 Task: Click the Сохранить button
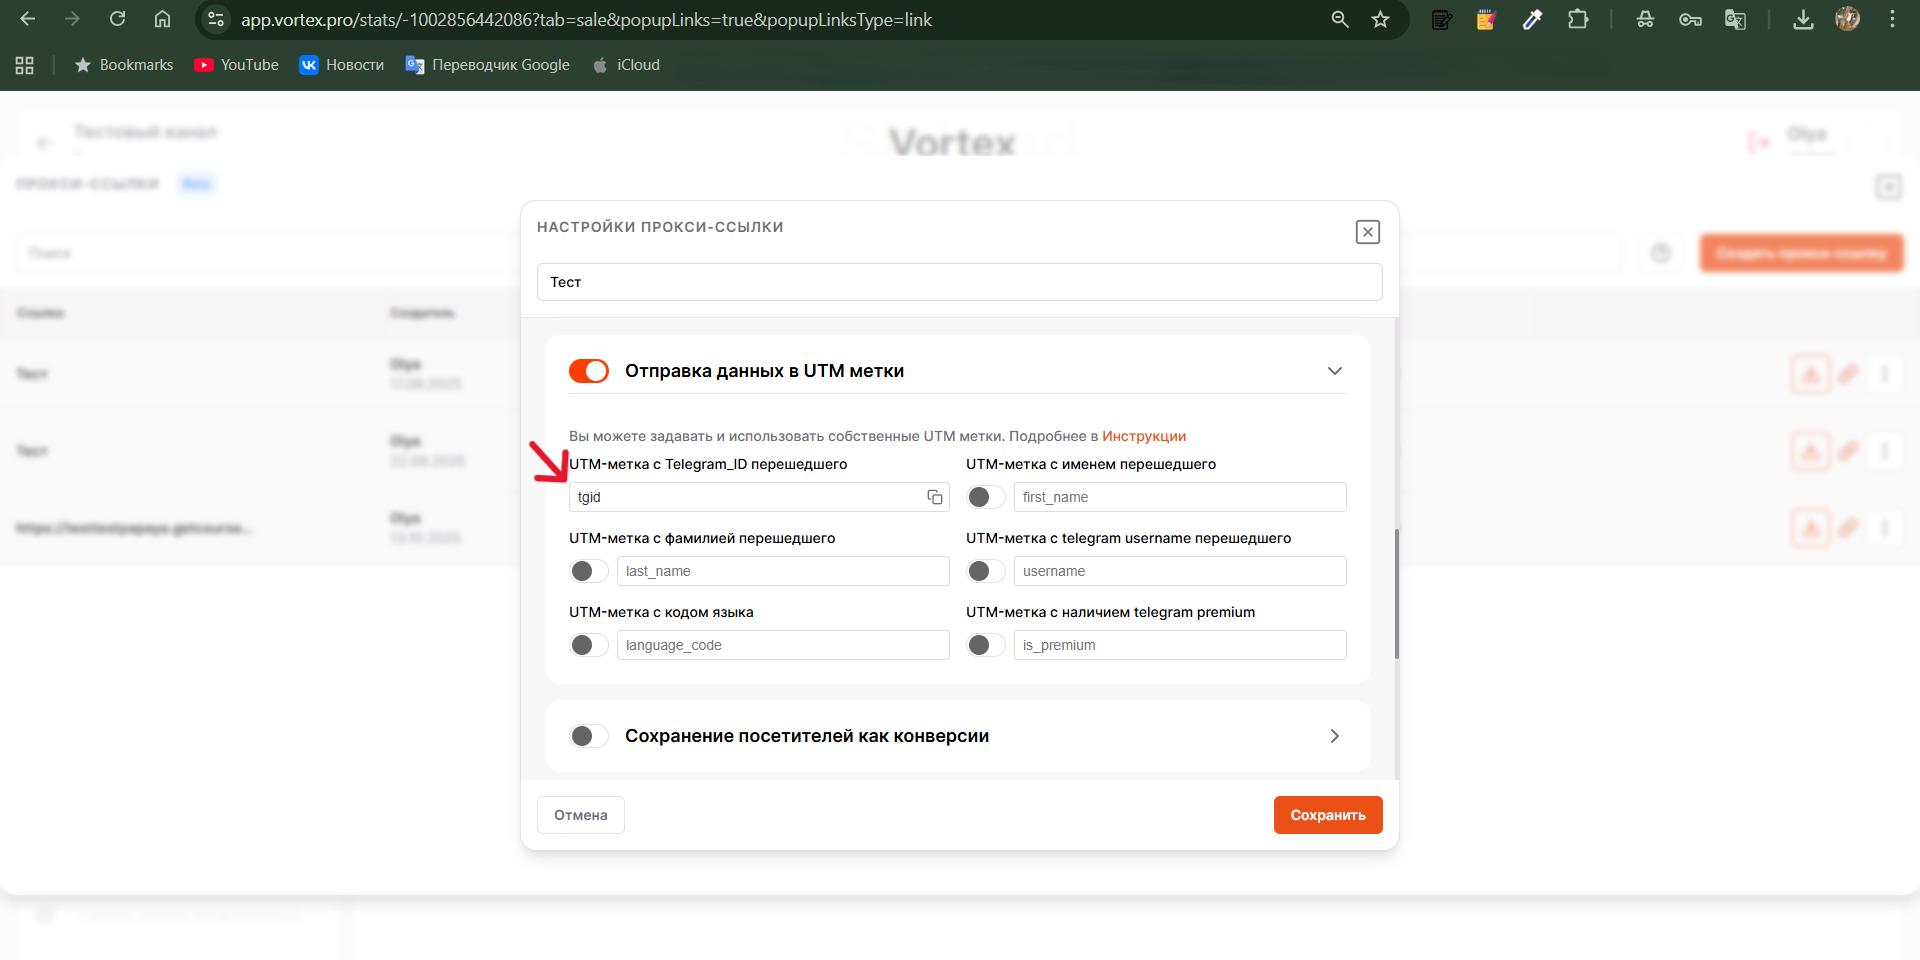[1328, 814]
